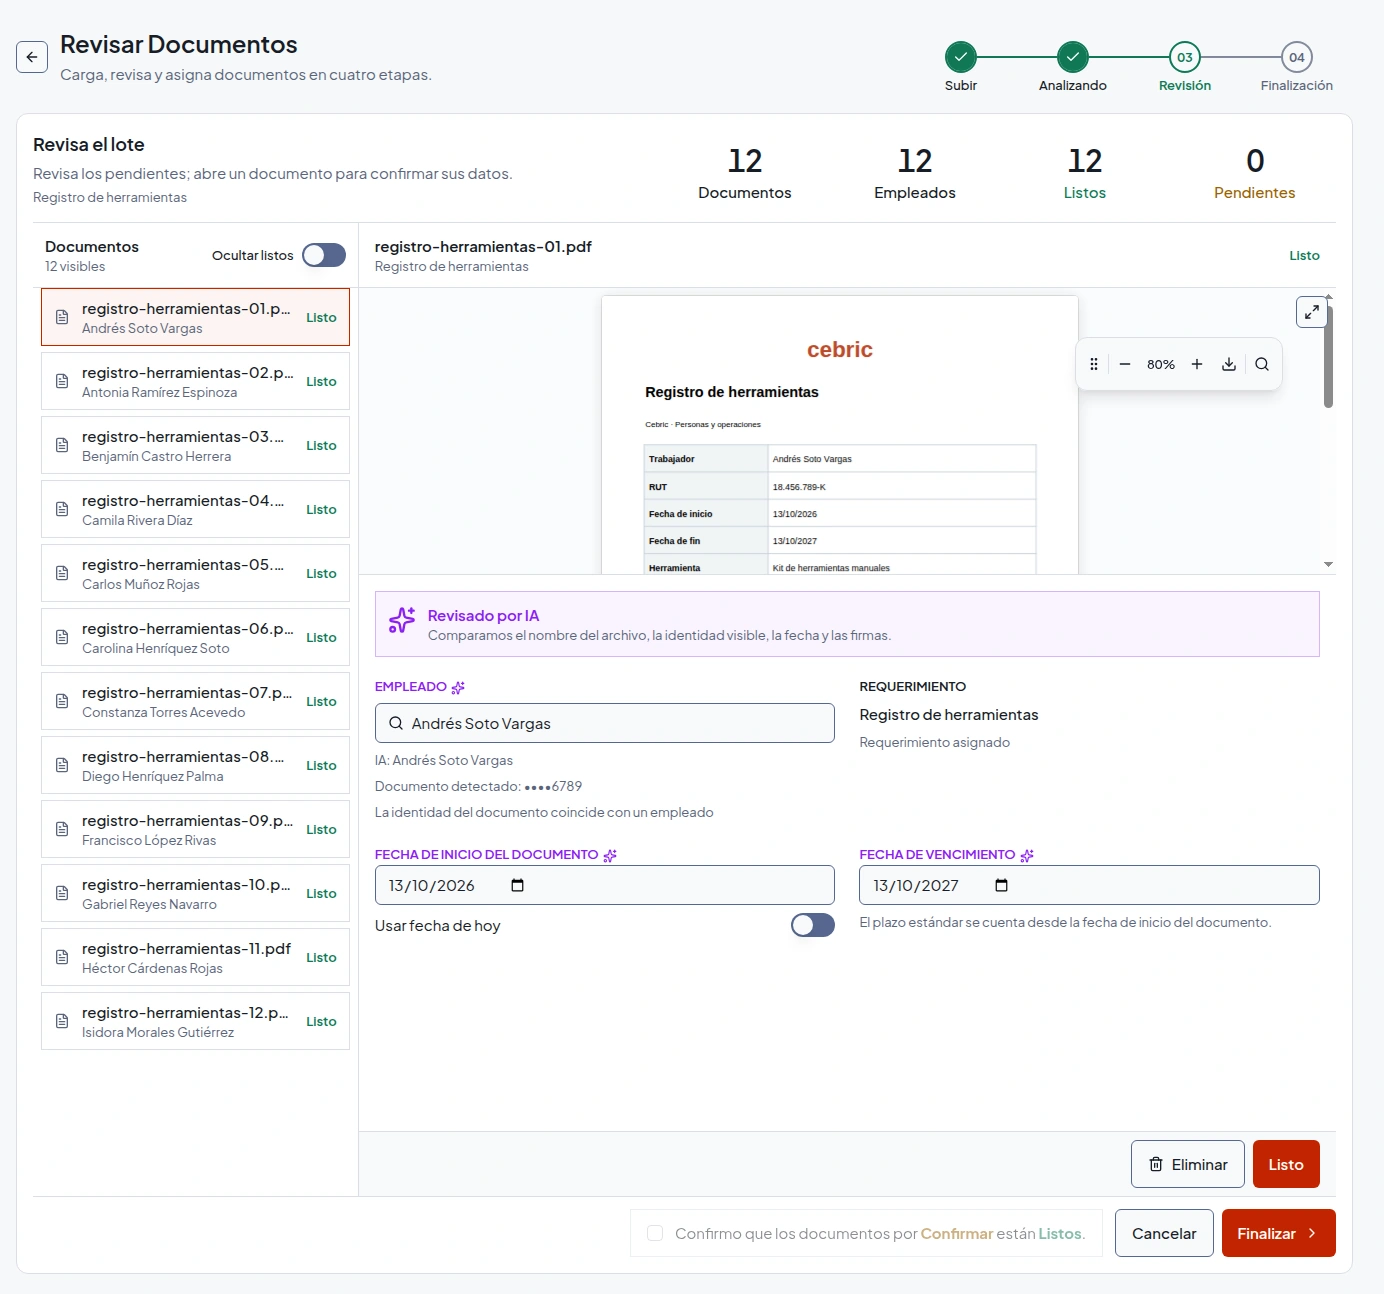Select Gabriel Reyes Navarro document row
The width and height of the screenshot is (1384, 1294).
click(x=195, y=893)
